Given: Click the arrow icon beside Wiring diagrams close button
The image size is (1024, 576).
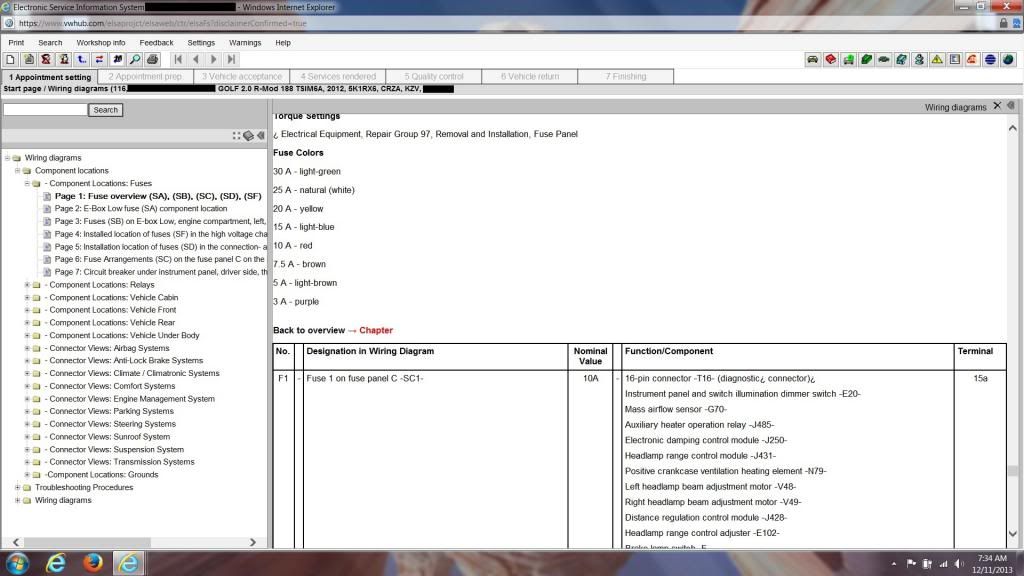Looking at the screenshot, I should point(1010,106).
